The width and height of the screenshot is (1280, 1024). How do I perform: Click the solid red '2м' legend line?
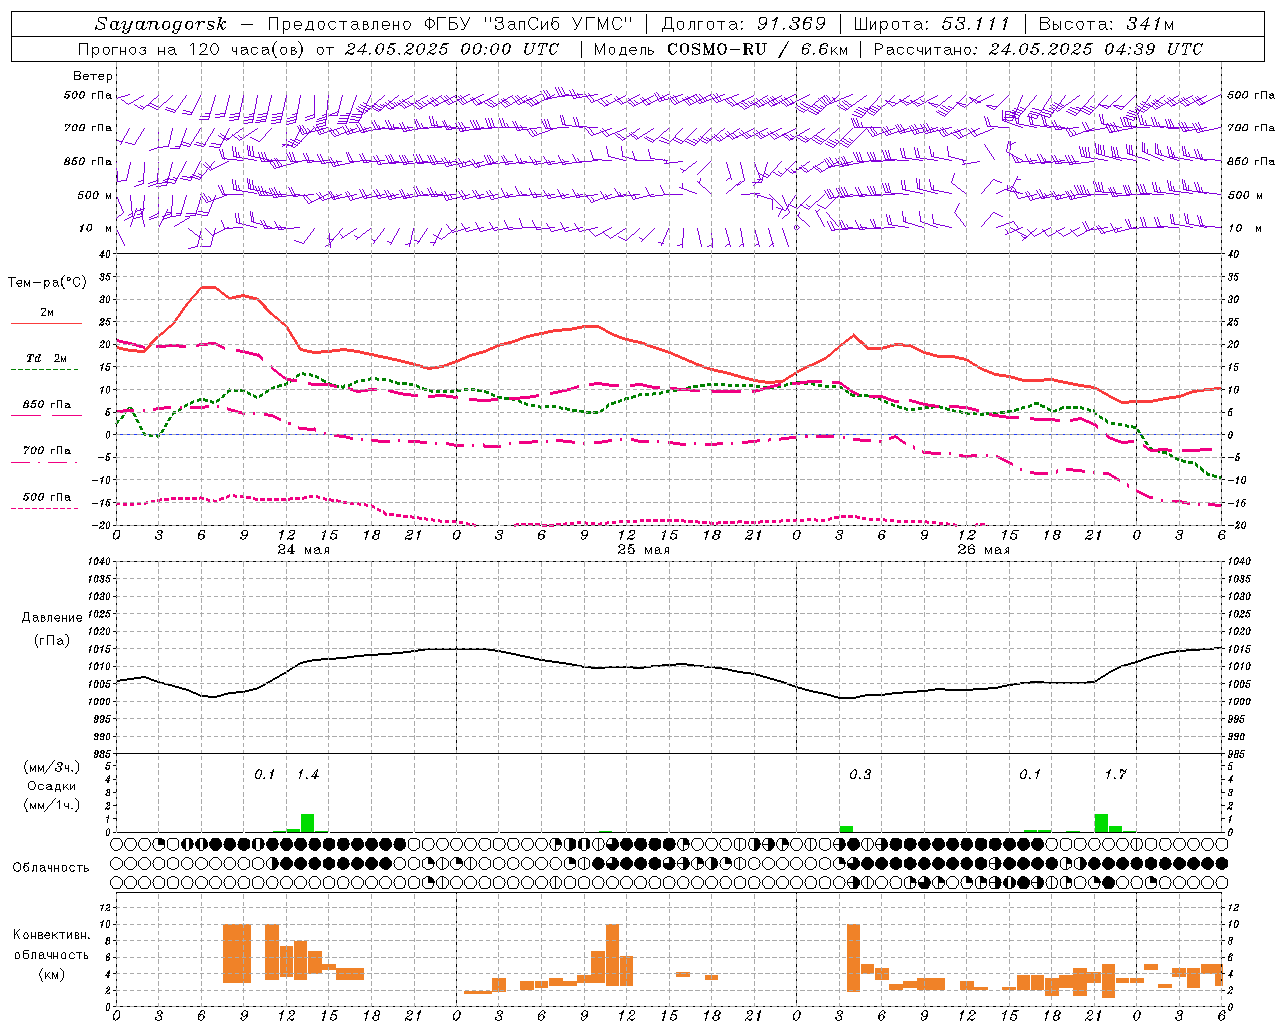coord(46,323)
